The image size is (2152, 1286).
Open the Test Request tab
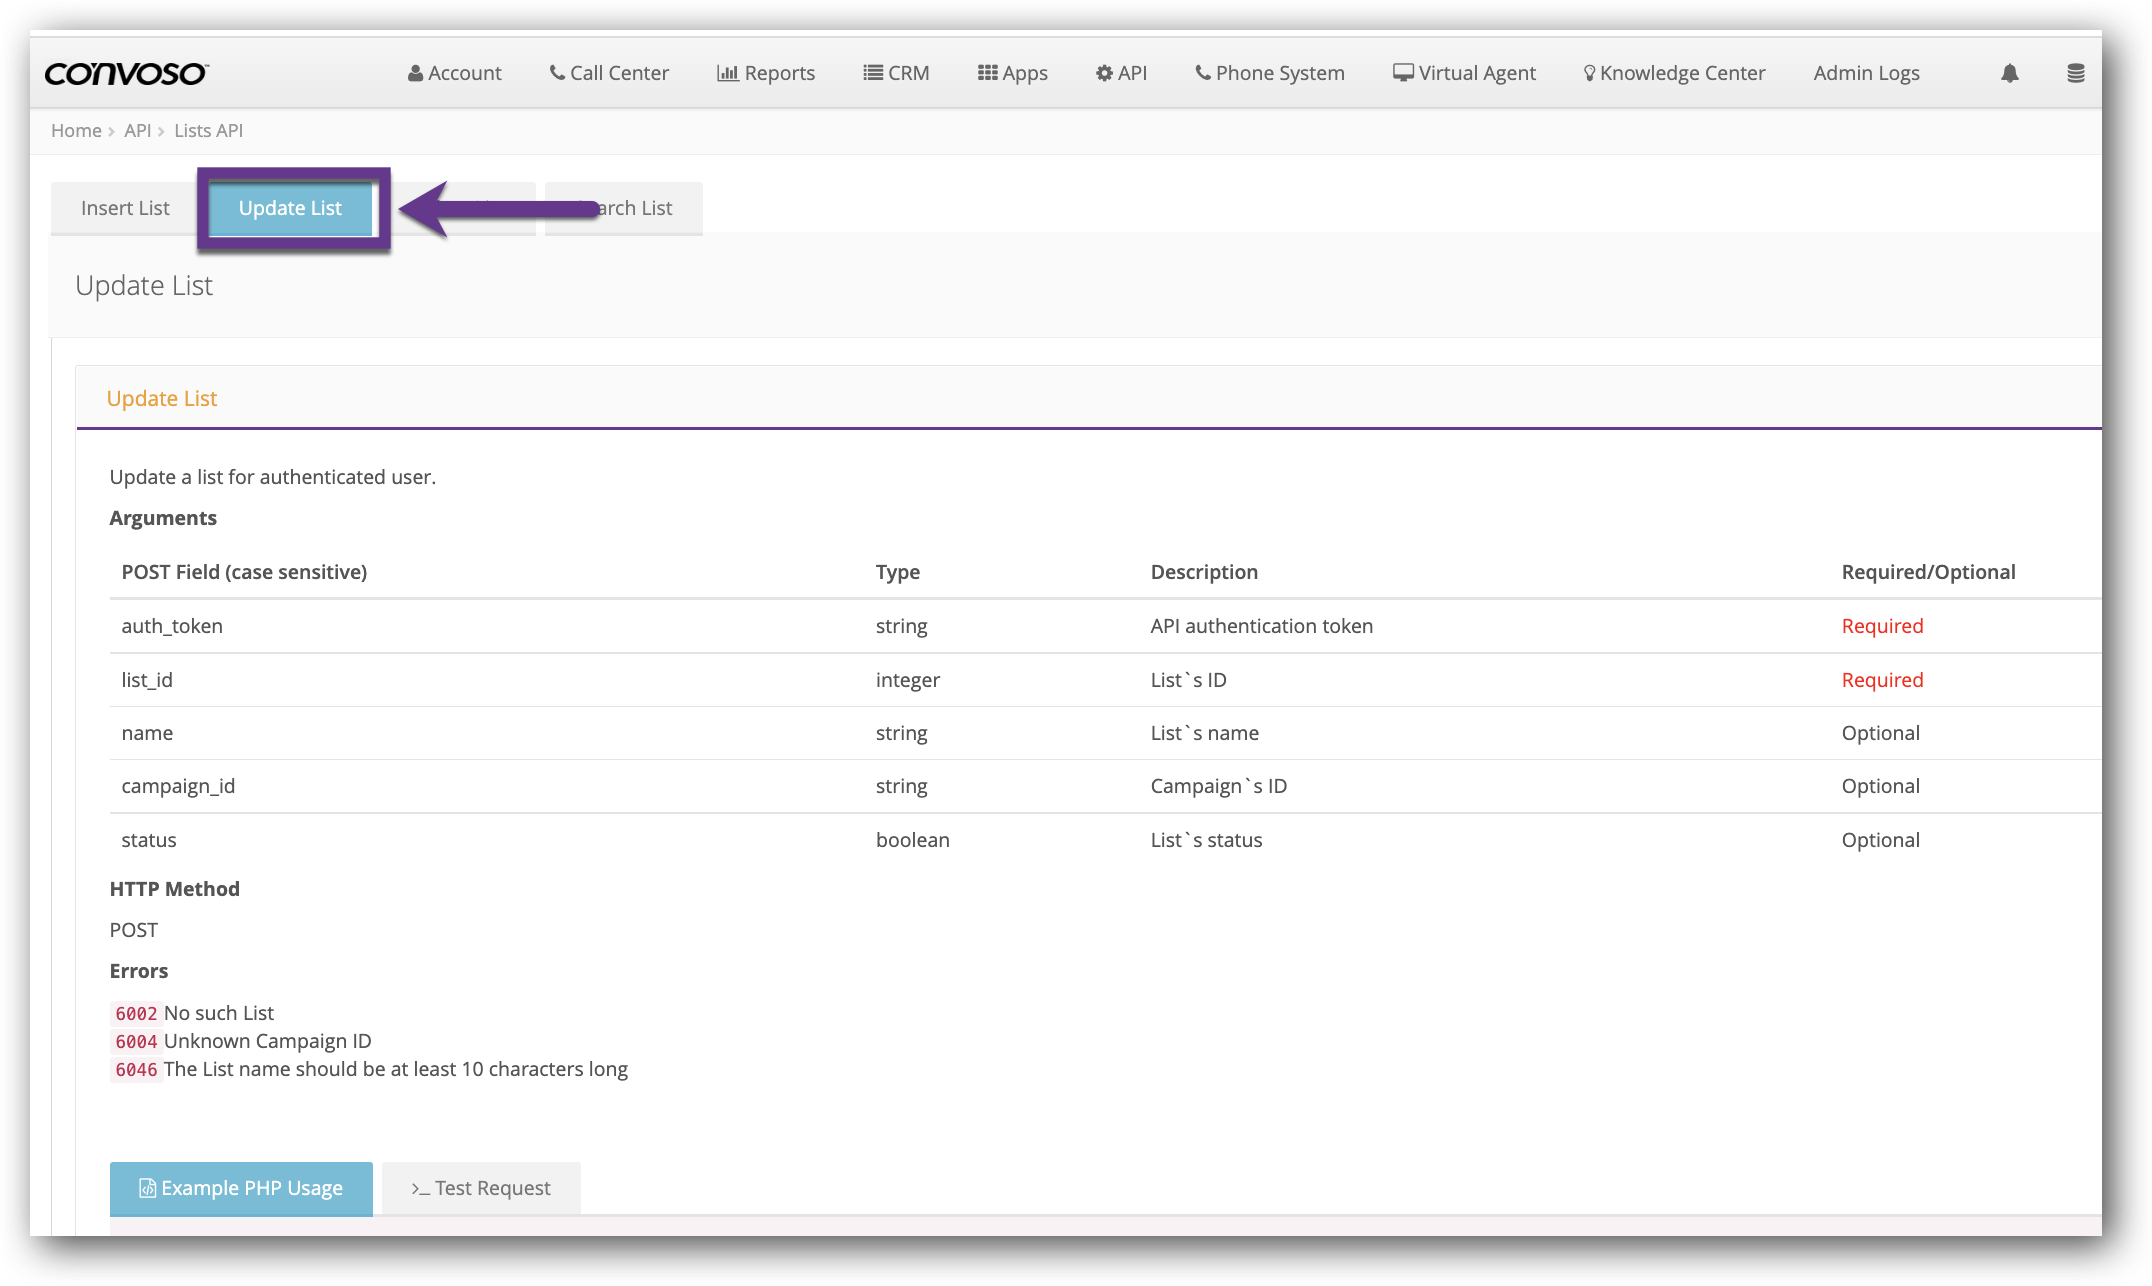pos(481,1188)
